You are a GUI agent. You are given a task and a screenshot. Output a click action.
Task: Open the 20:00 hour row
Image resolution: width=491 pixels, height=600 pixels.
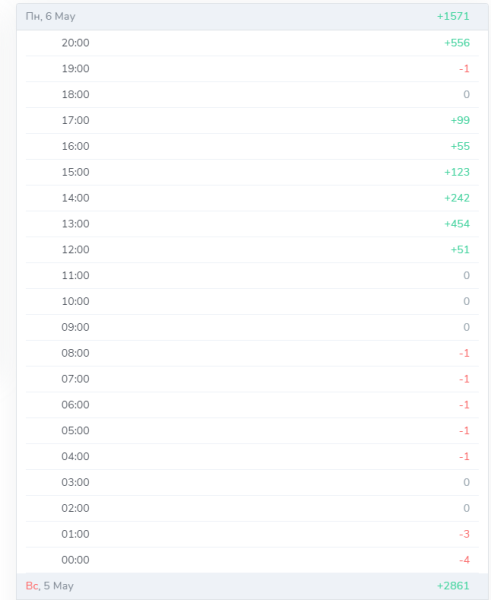click(252, 43)
